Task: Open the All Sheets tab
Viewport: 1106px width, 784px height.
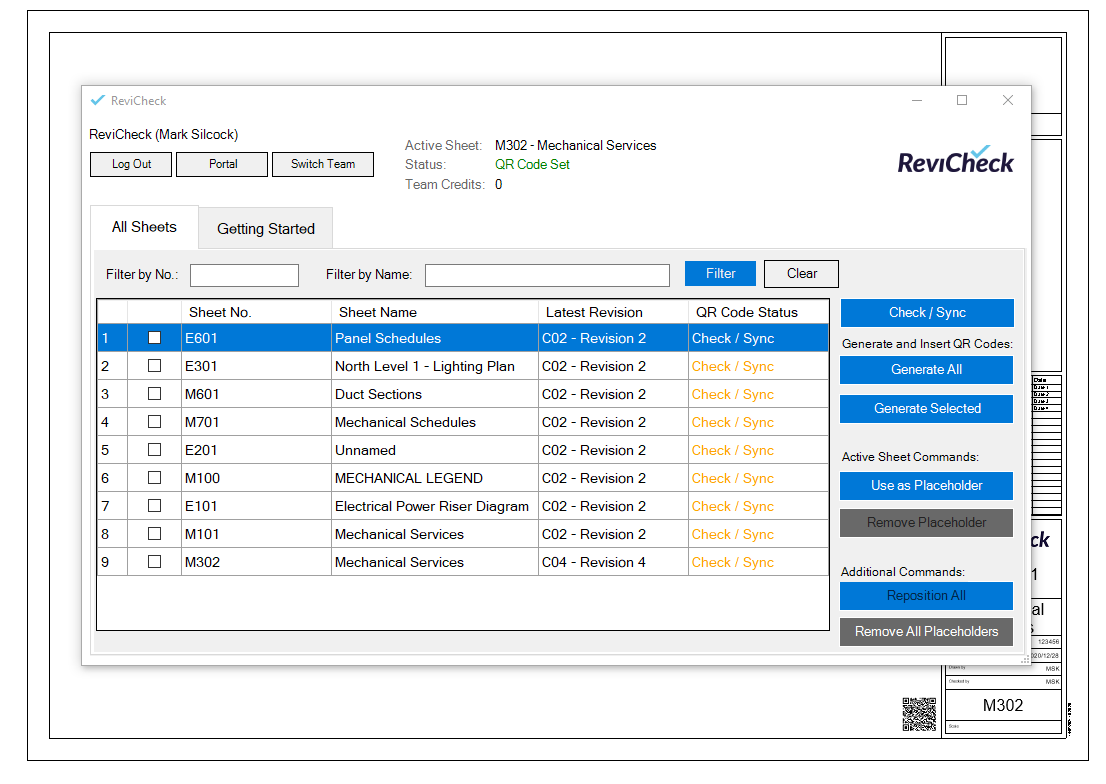Action: [x=144, y=227]
